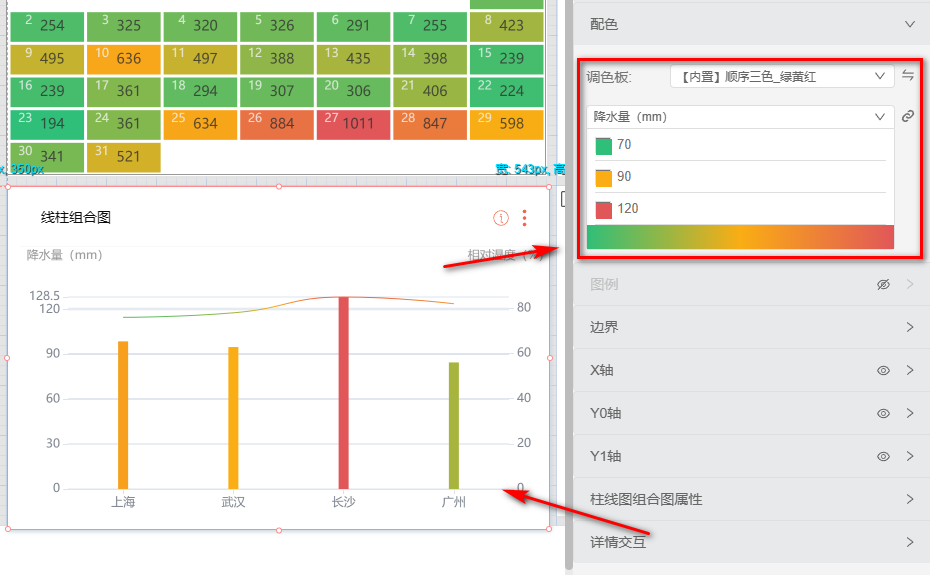Click the swap palette direction icon
Screen dimensions: 930x575
(908, 76)
